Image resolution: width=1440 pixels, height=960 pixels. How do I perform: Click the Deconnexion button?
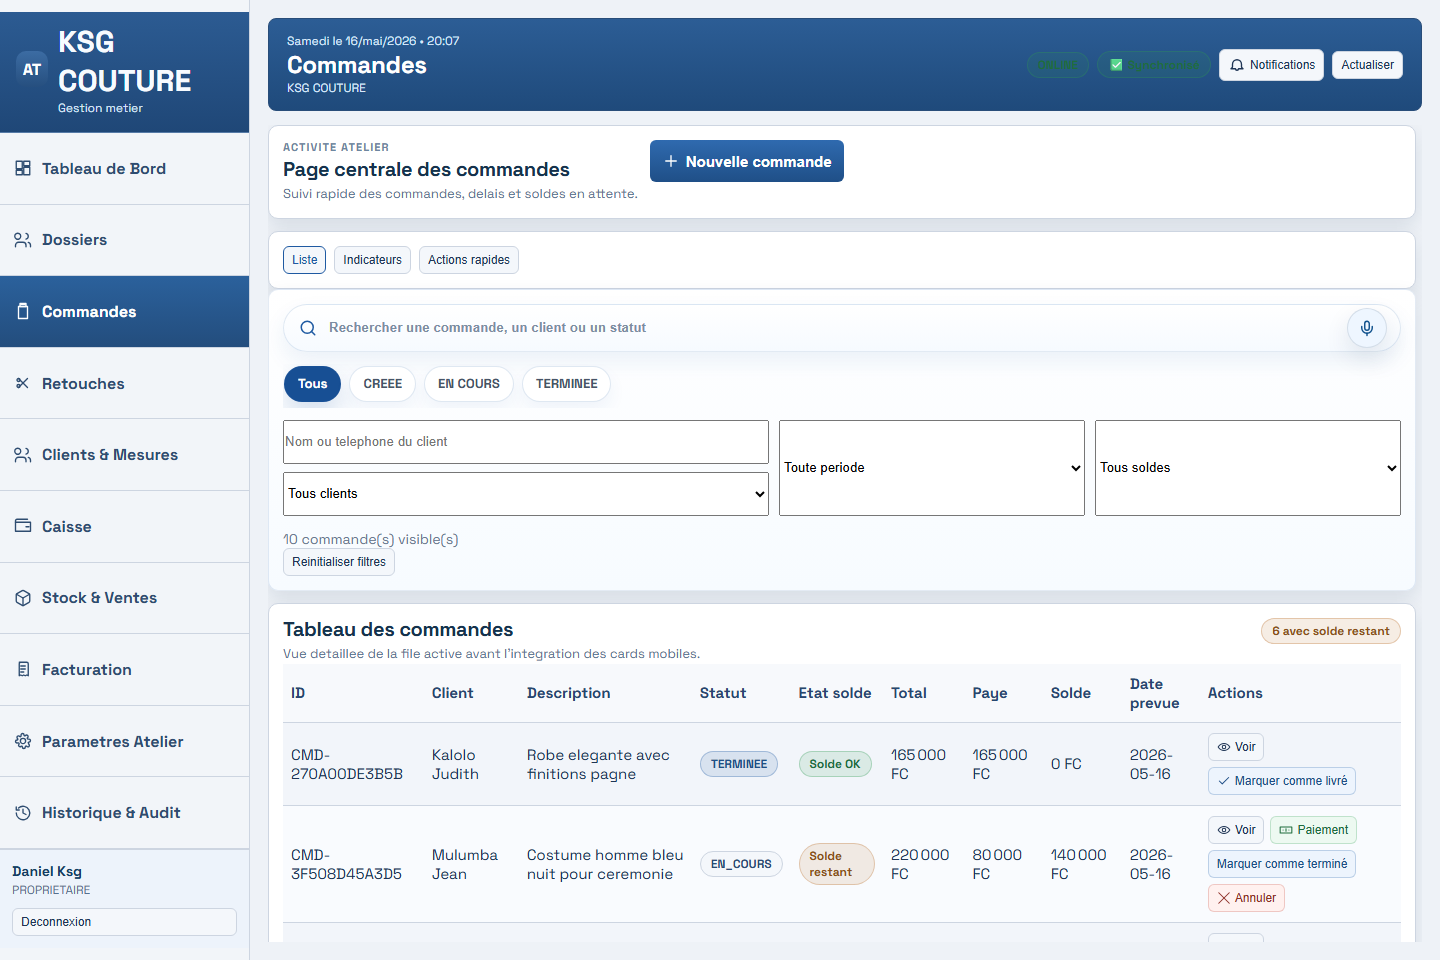coord(124,922)
